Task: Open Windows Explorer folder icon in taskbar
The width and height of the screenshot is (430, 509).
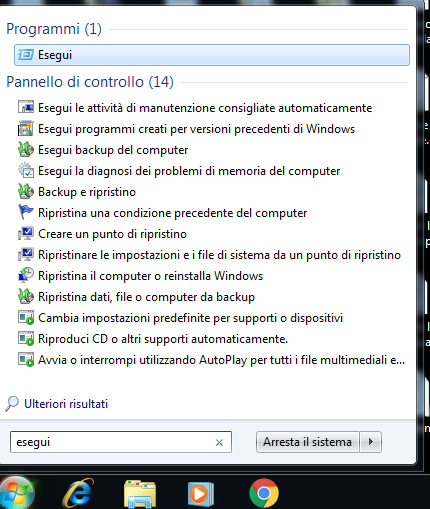Action: coord(140,494)
